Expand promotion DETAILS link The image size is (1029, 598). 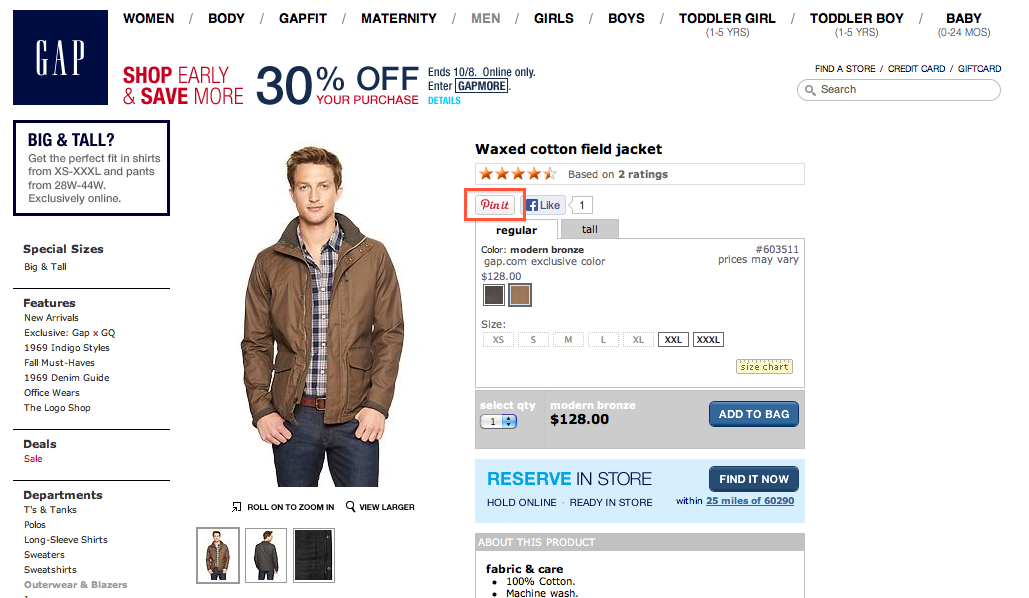(x=444, y=101)
